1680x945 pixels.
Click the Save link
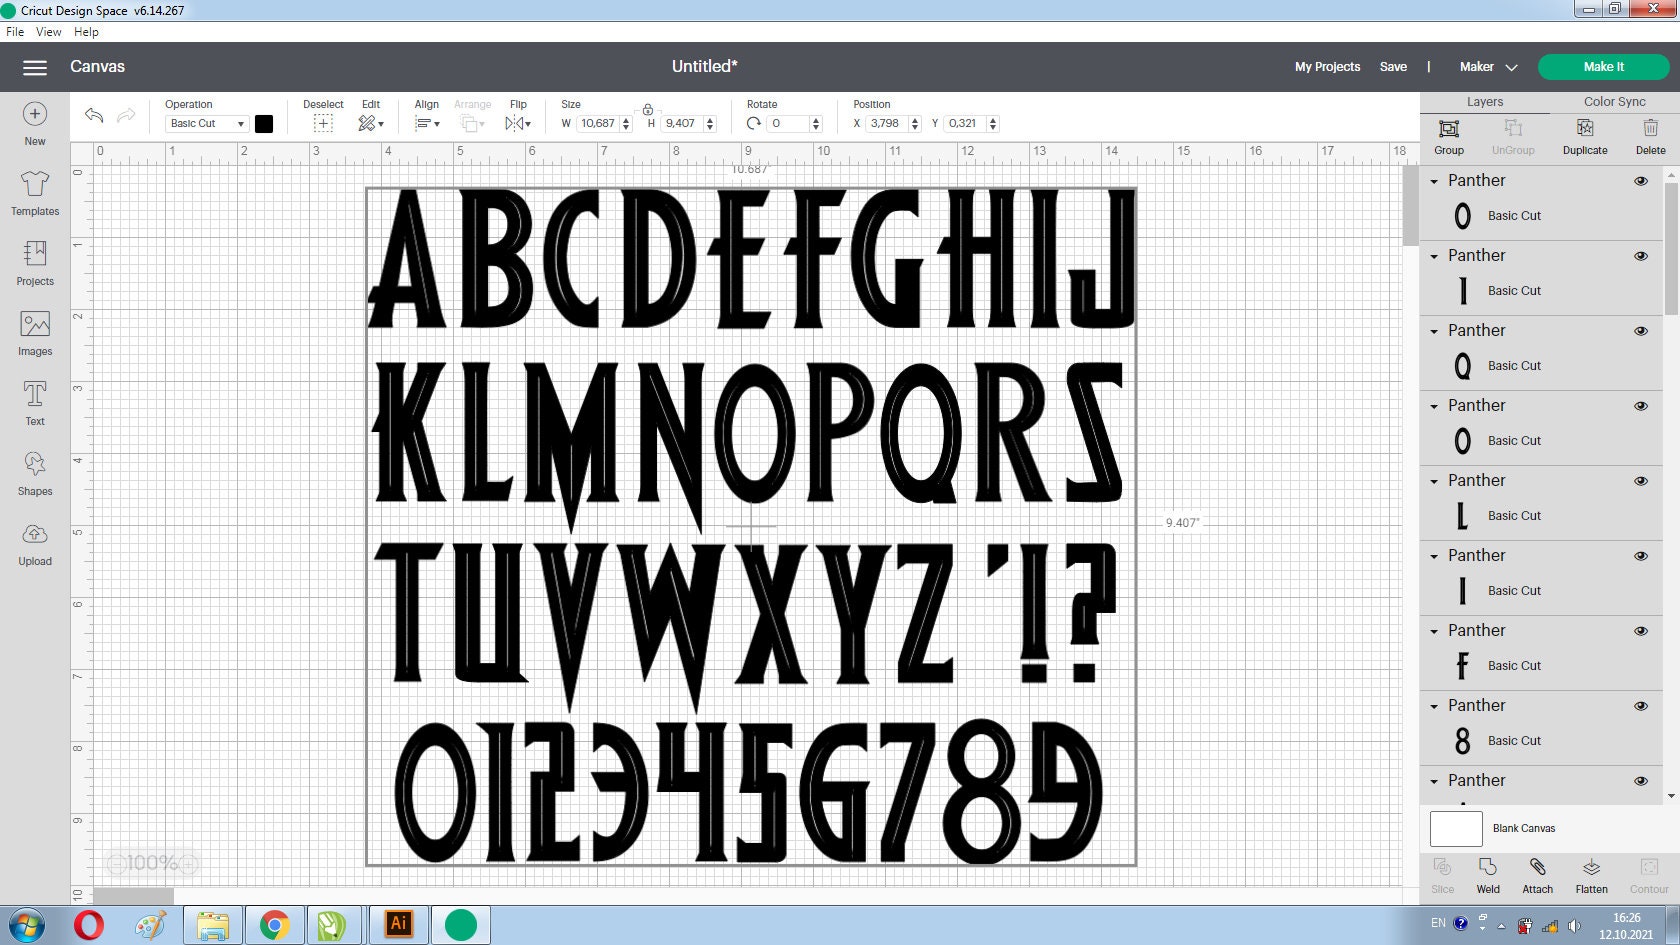[1393, 66]
